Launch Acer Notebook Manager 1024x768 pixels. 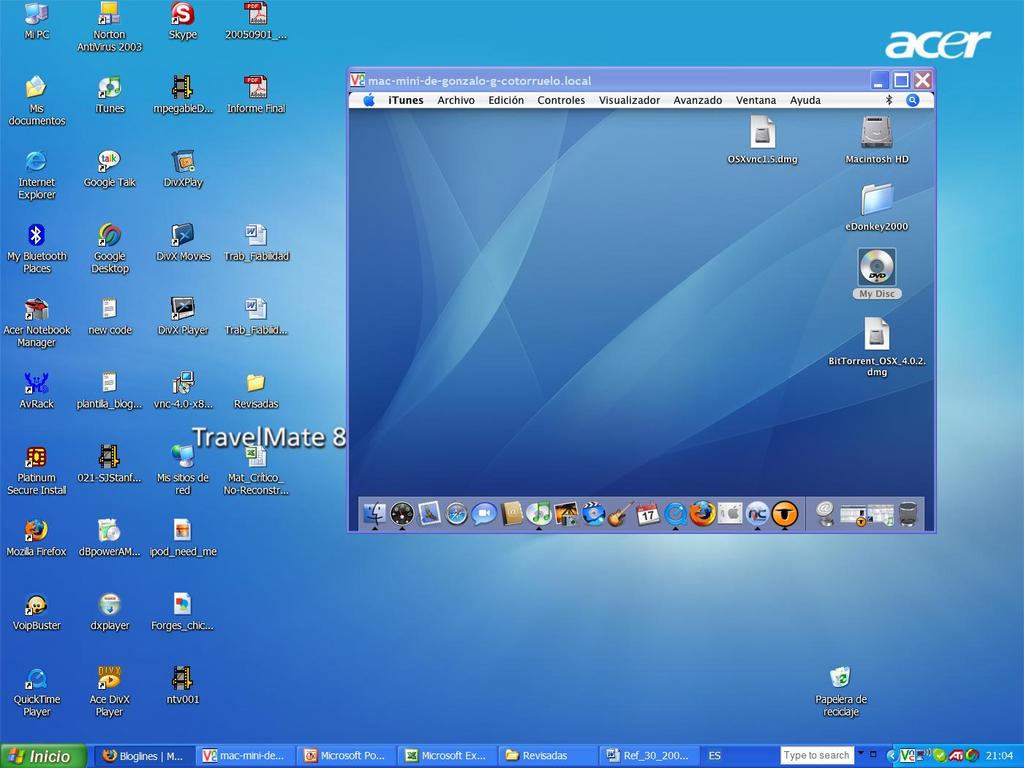tap(37, 323)
